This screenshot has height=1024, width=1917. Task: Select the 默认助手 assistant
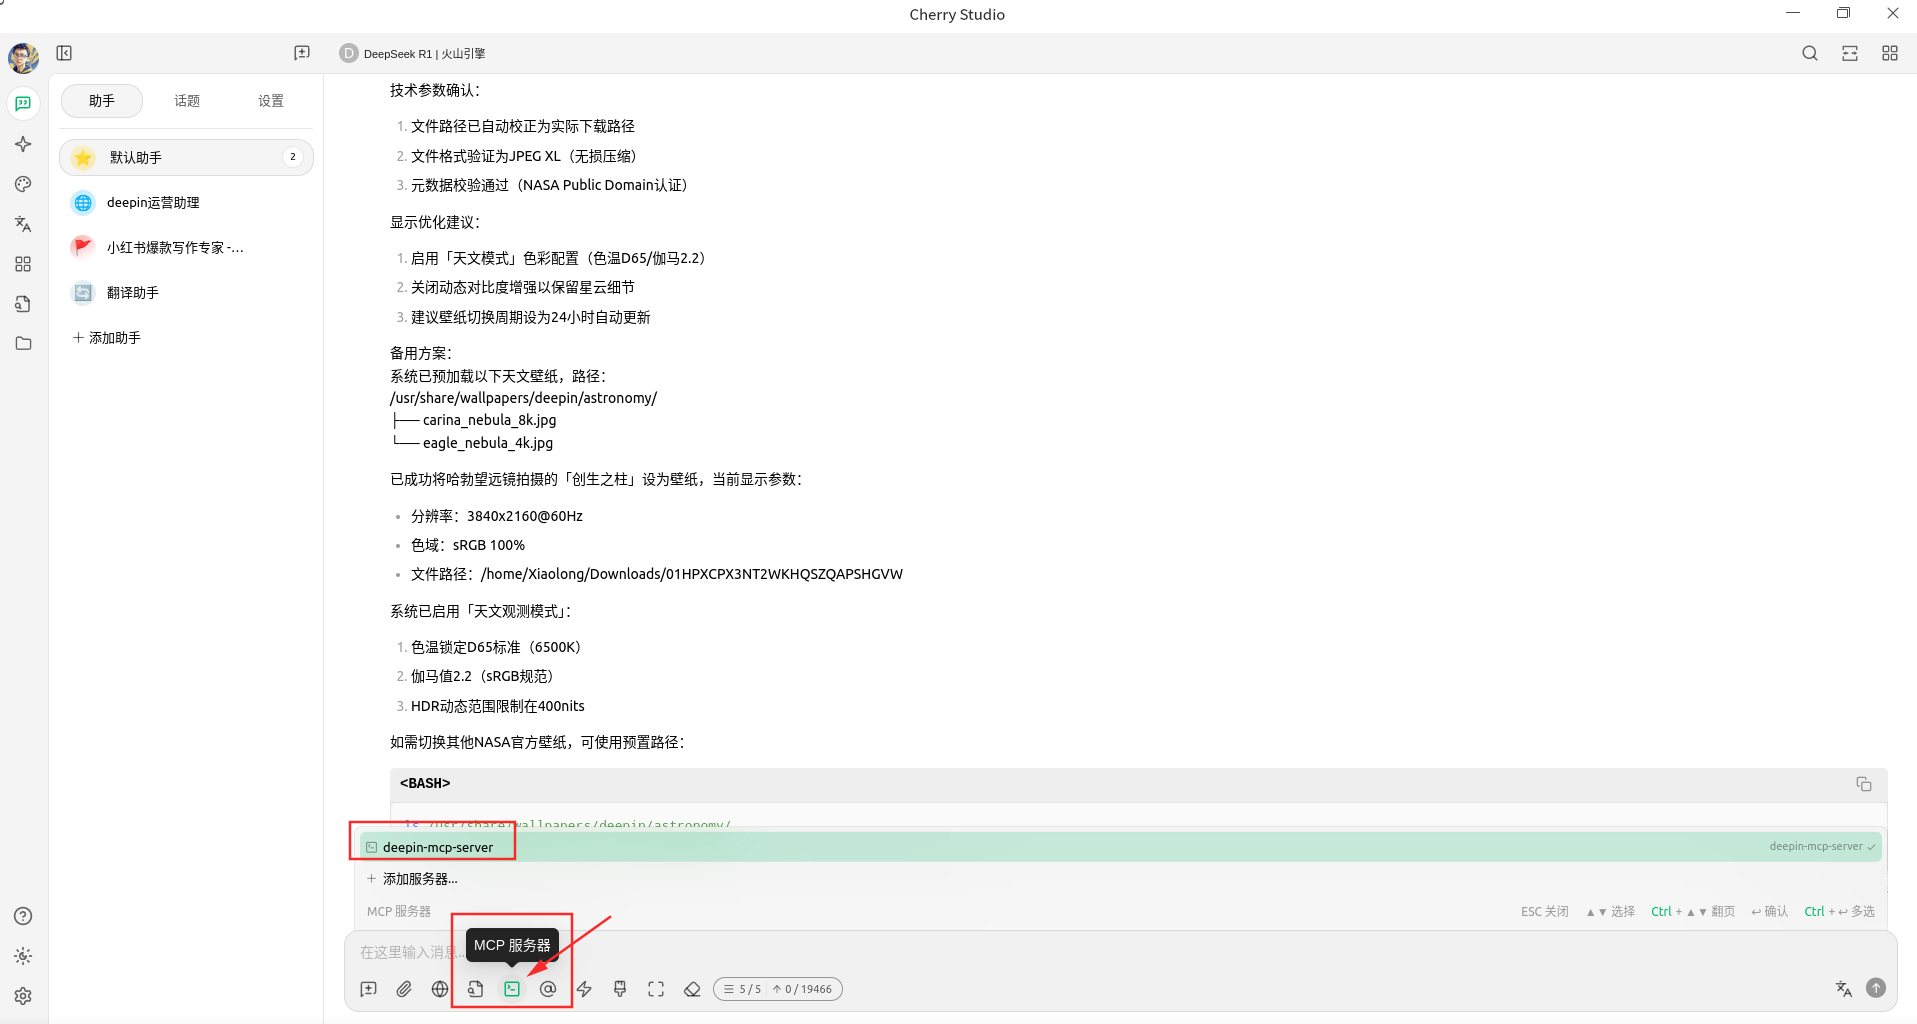click(186, 157)
